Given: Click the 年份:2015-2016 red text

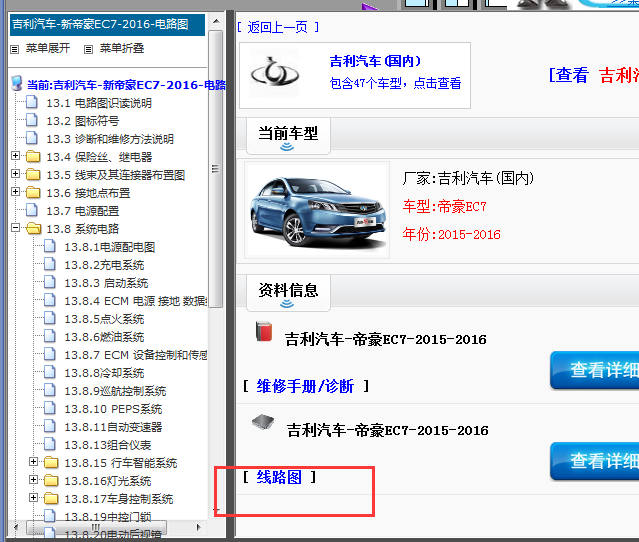Looking at the screenshot, I should point(452,234).
